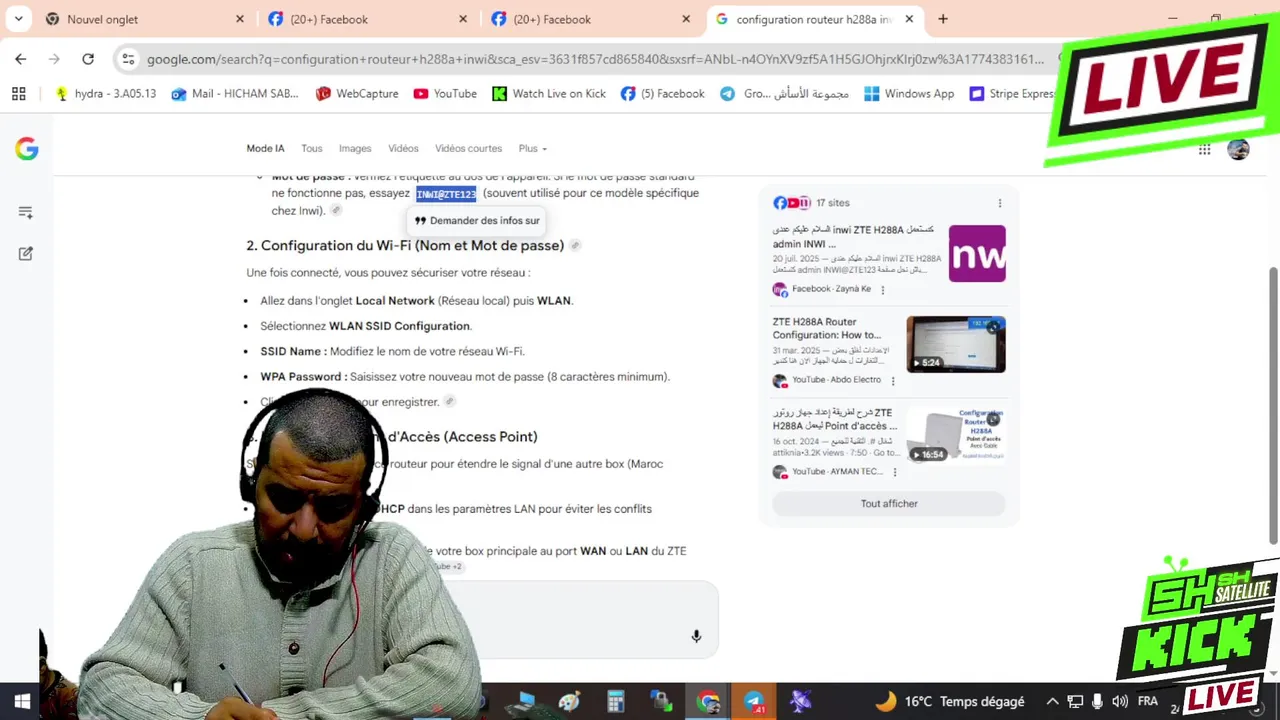Reload the current Google page
Image resolution: width=1280 pixels, height=720 pixels.
tap(88, 59)
